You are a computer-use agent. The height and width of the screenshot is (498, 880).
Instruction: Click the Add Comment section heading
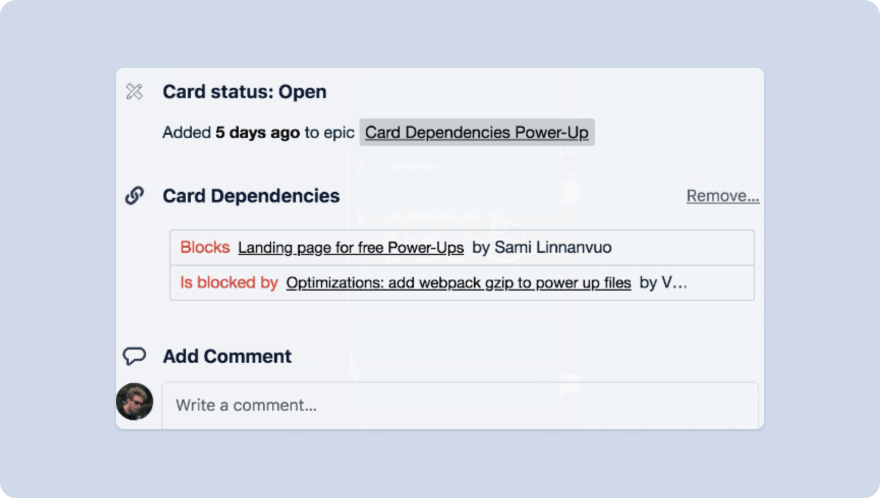(x=227, y=356)
